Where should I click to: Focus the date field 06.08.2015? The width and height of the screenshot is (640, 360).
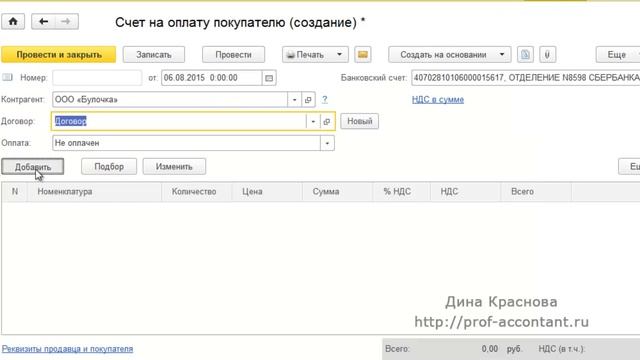click(x=212, y=78)
